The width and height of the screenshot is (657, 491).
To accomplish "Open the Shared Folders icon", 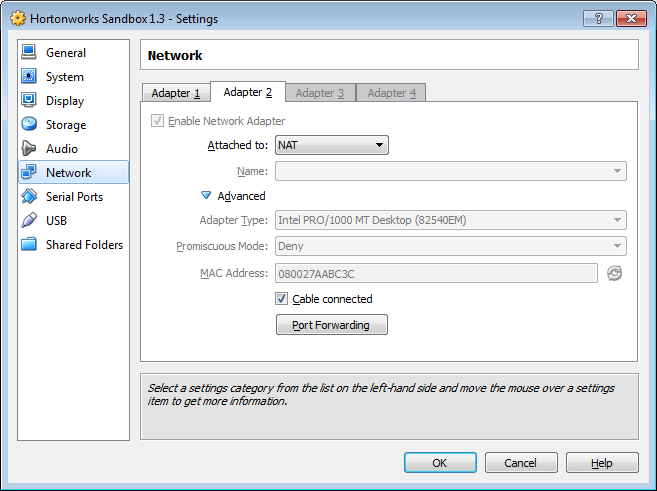I will (28, 245).
